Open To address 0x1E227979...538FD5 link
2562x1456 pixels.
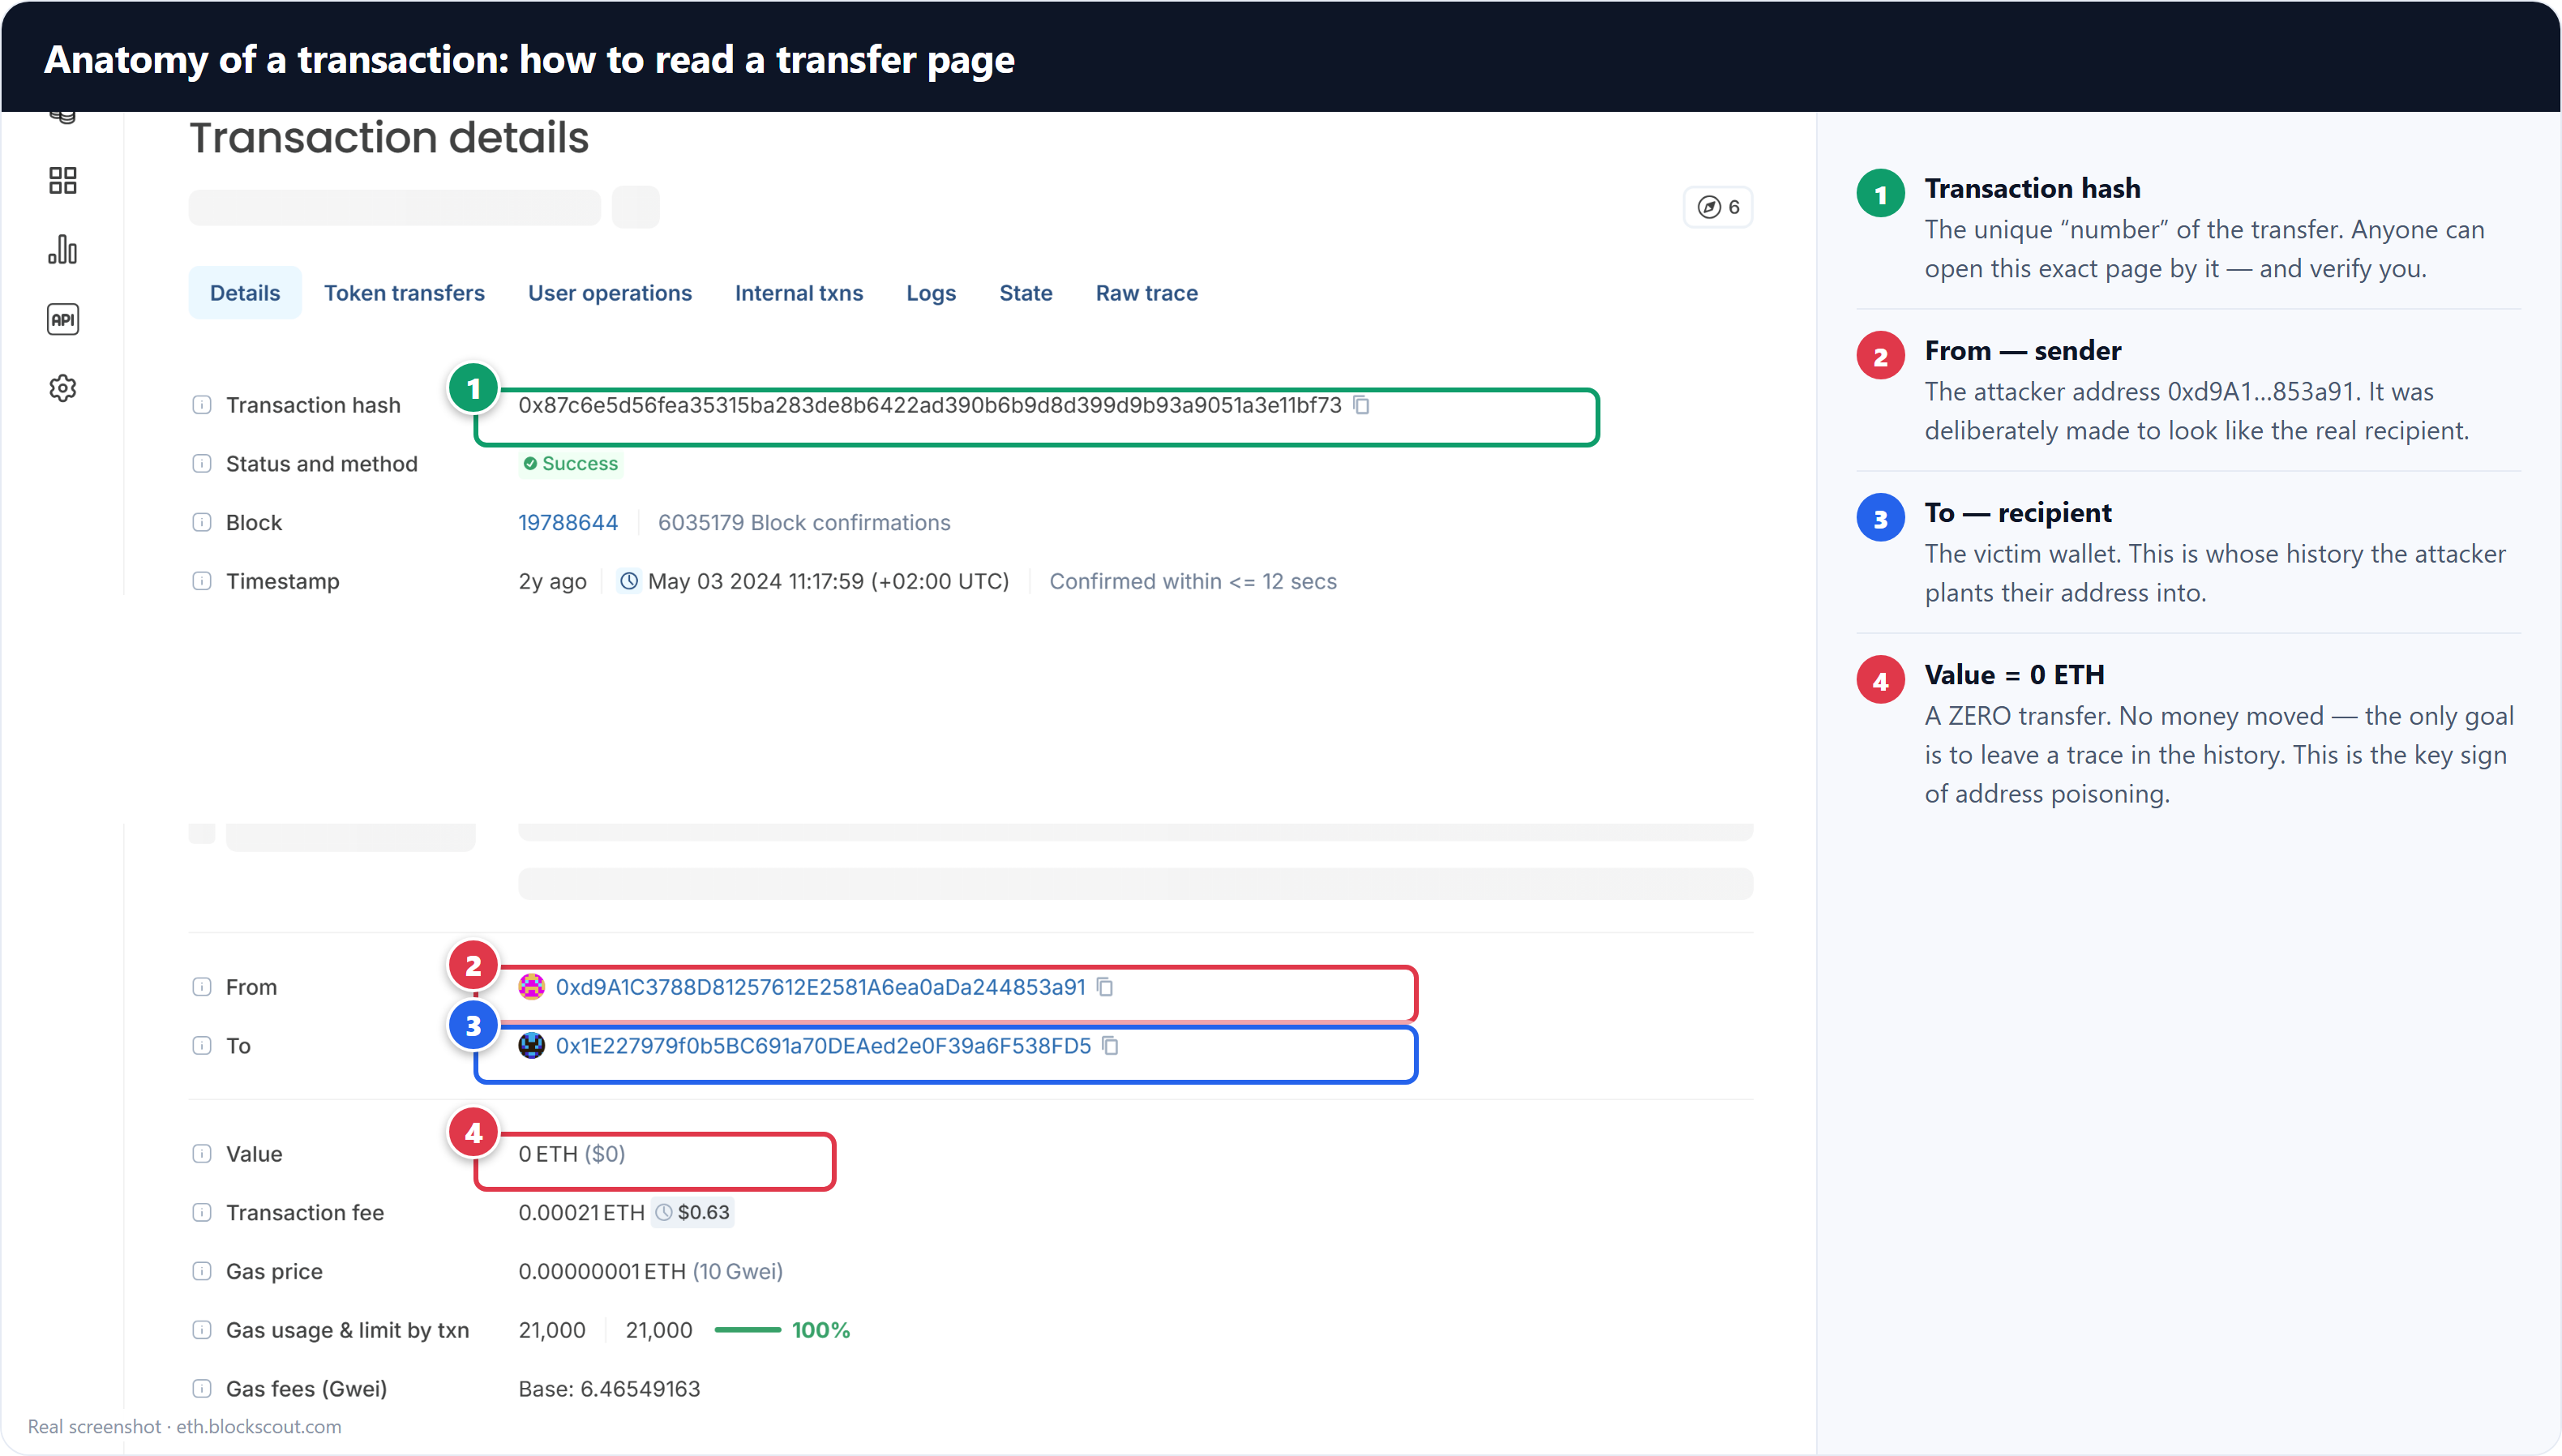[824, 1046]
